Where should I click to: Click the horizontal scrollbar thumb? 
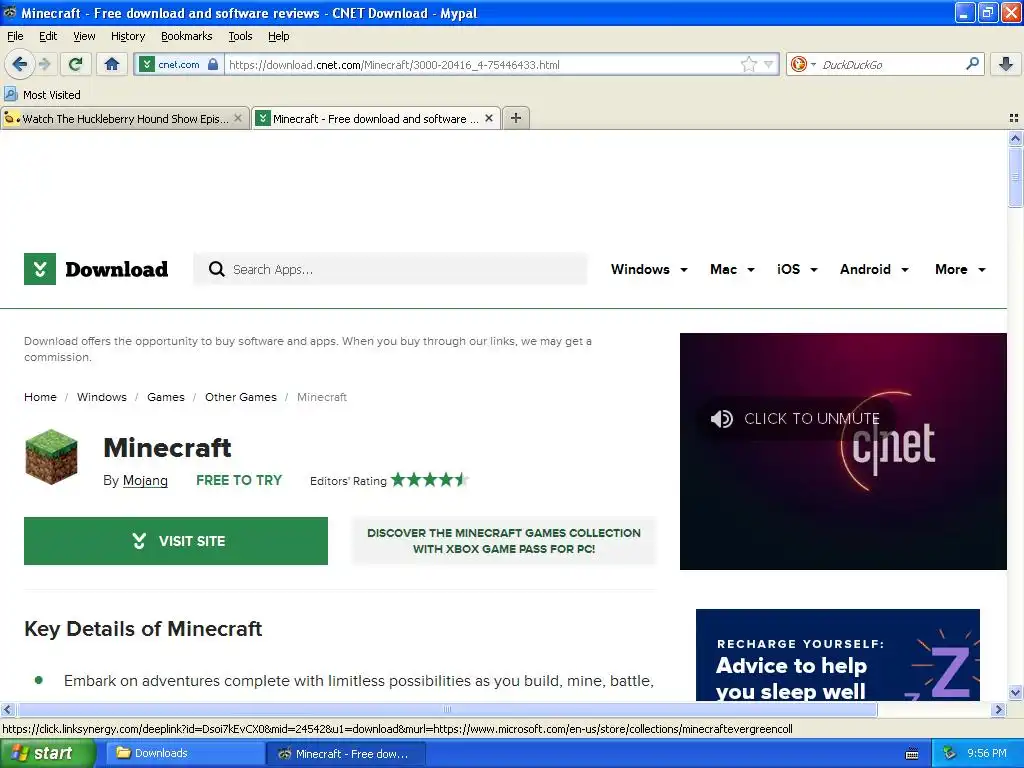(x=447, y=709)
